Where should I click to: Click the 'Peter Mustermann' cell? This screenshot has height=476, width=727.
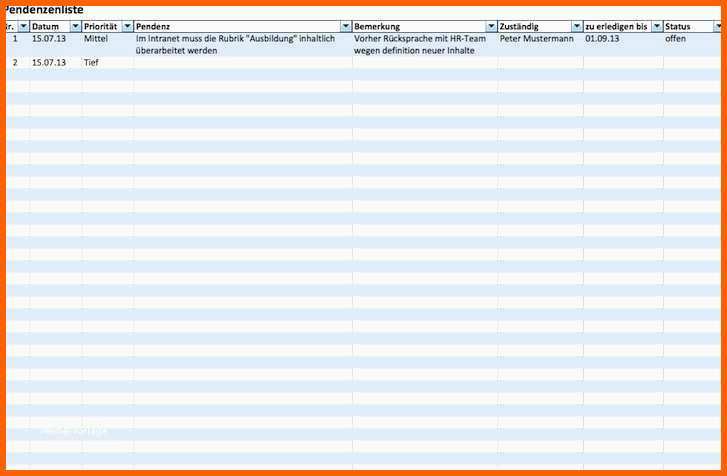(x=538, y=38)
